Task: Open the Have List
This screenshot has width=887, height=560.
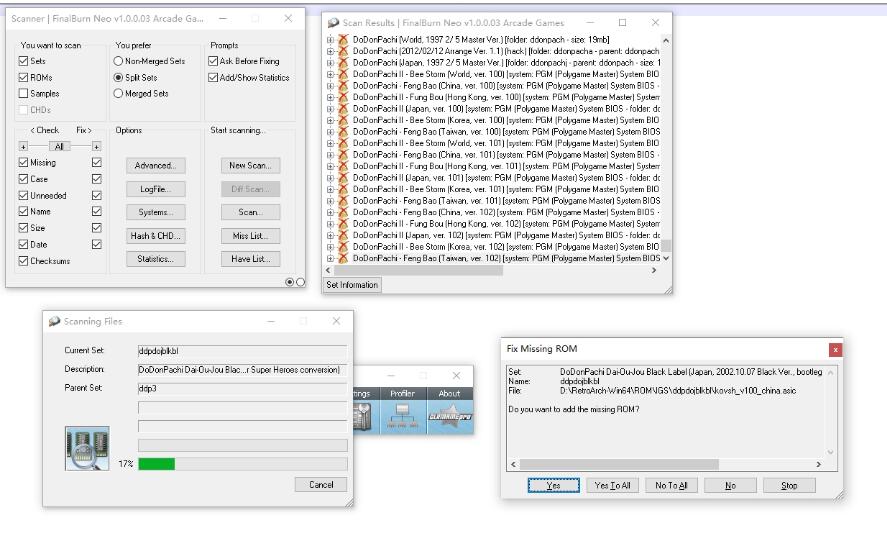Action: pyautogui.click(x=251, y=259)
